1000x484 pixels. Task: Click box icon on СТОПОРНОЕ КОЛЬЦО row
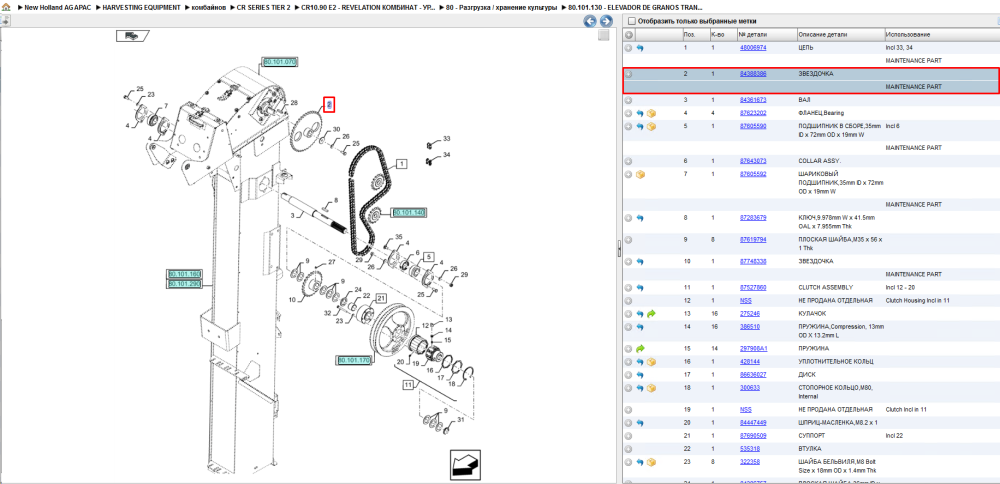(652, 388)
